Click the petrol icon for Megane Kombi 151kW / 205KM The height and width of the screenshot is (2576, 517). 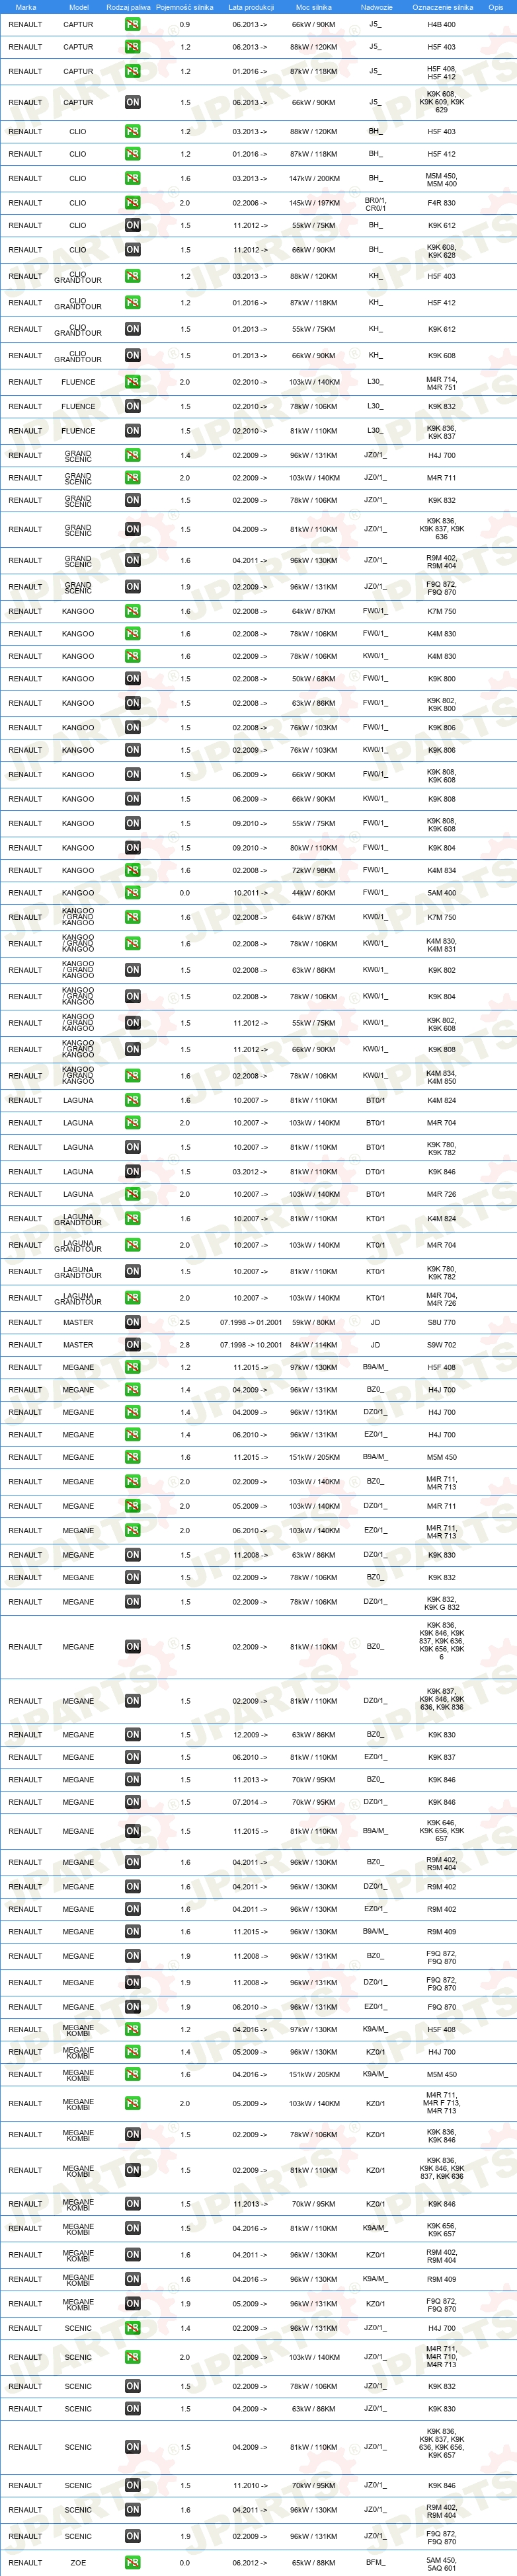click(x=132, y=2074)
